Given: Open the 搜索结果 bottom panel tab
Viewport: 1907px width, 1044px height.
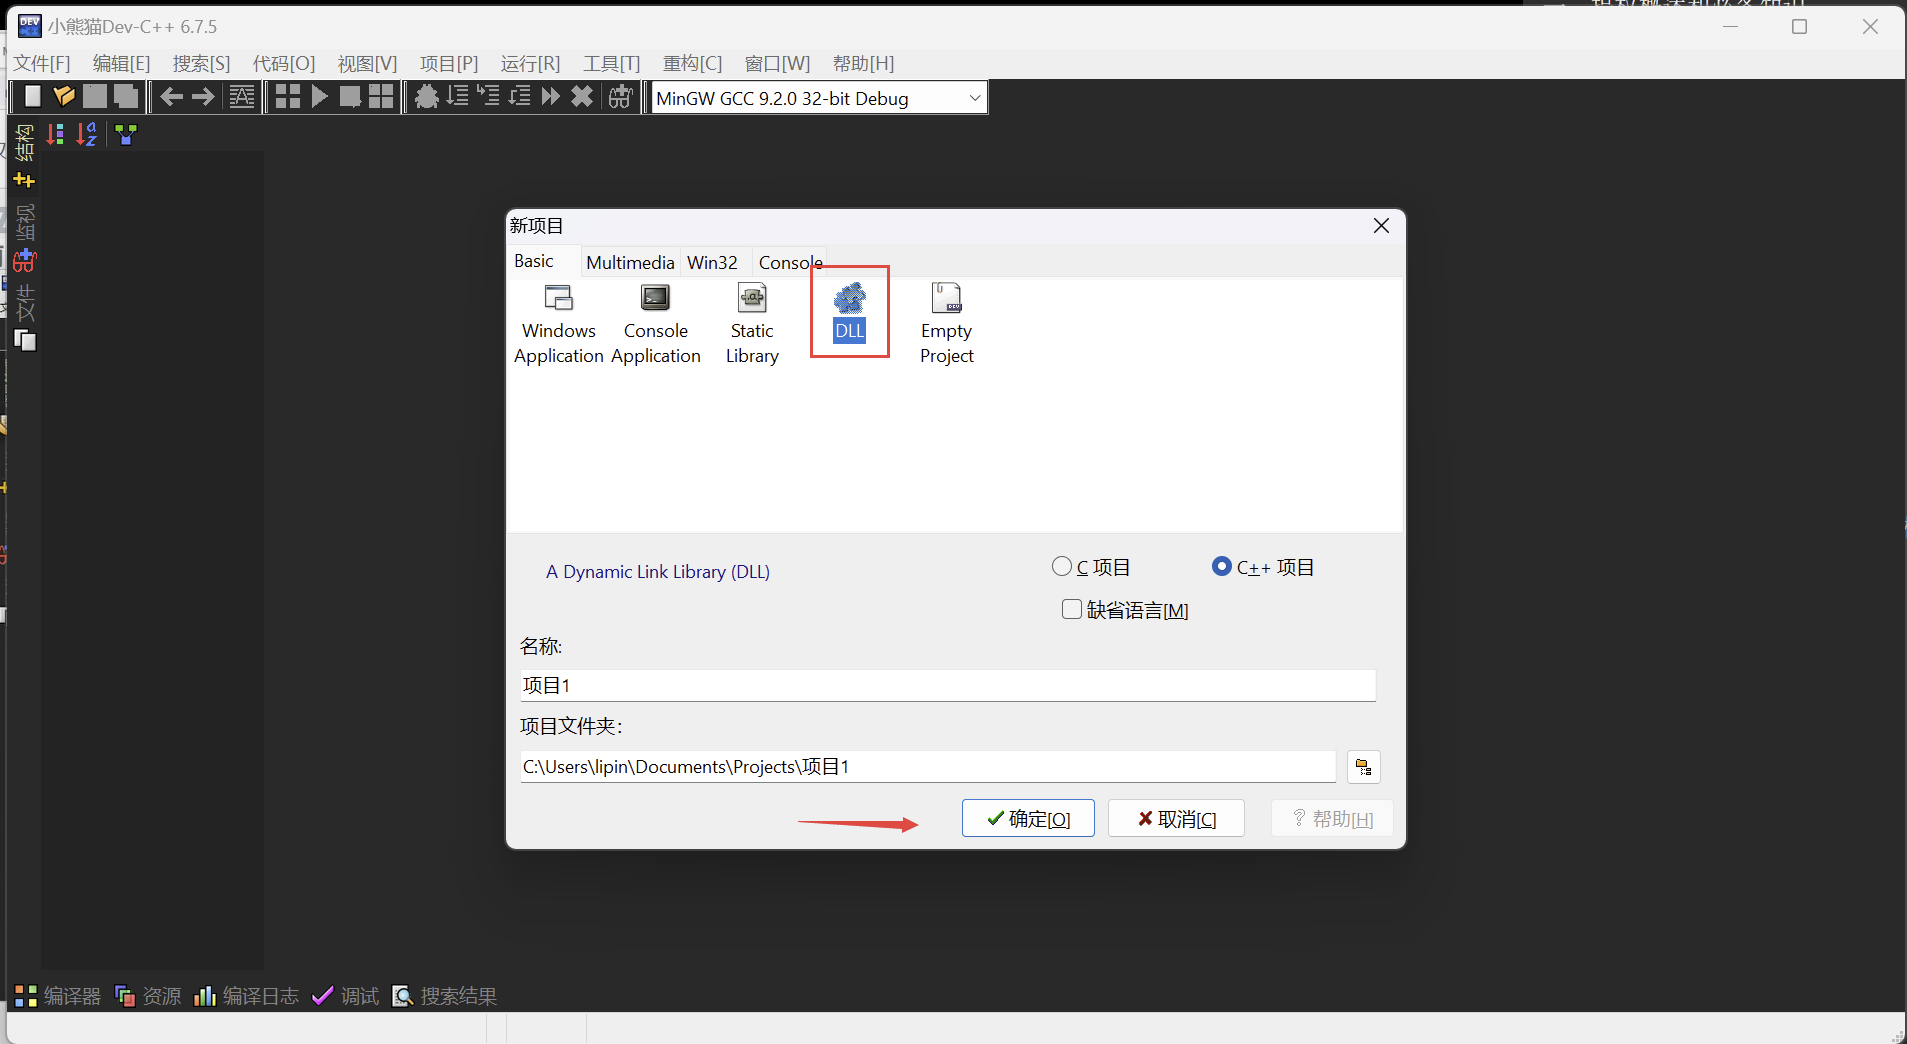Looking at the screenshot, I should (444, 996).
